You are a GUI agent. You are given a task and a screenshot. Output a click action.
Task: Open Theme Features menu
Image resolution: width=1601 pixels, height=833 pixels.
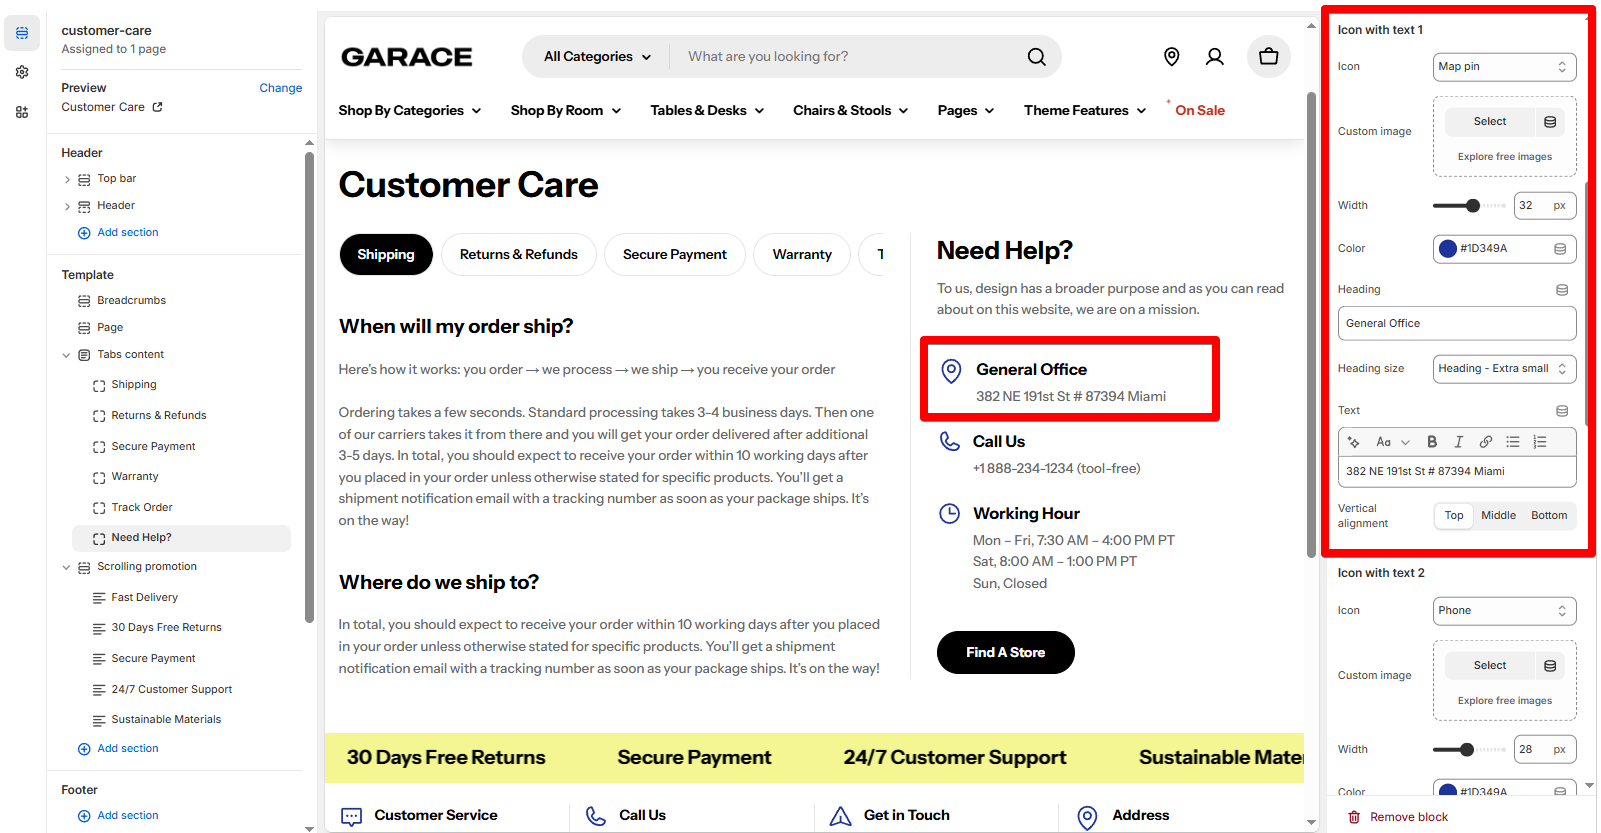pyautogui.click(x=1085, y=111)
